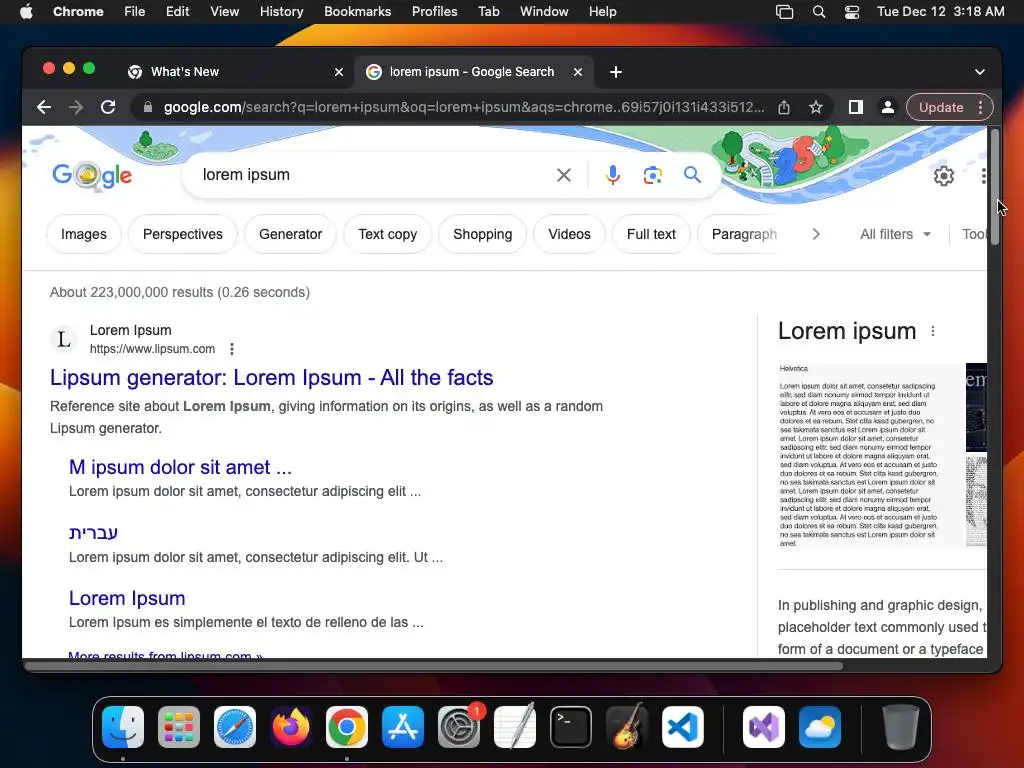Select the Full text filter chip

pyautogui.click(x=651, y=234)
